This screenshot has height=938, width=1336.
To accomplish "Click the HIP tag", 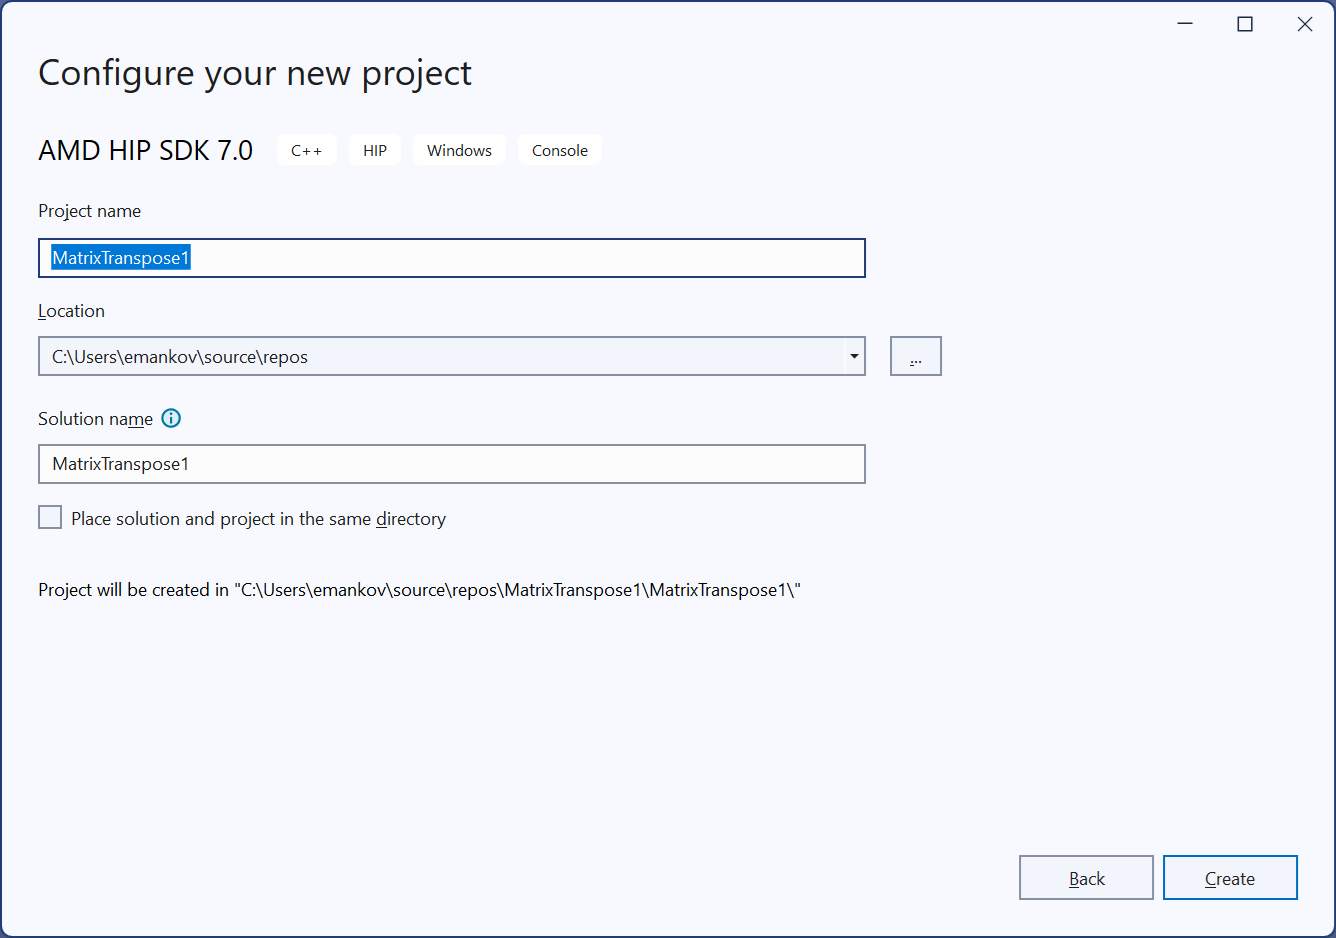I will pos(375,150).
